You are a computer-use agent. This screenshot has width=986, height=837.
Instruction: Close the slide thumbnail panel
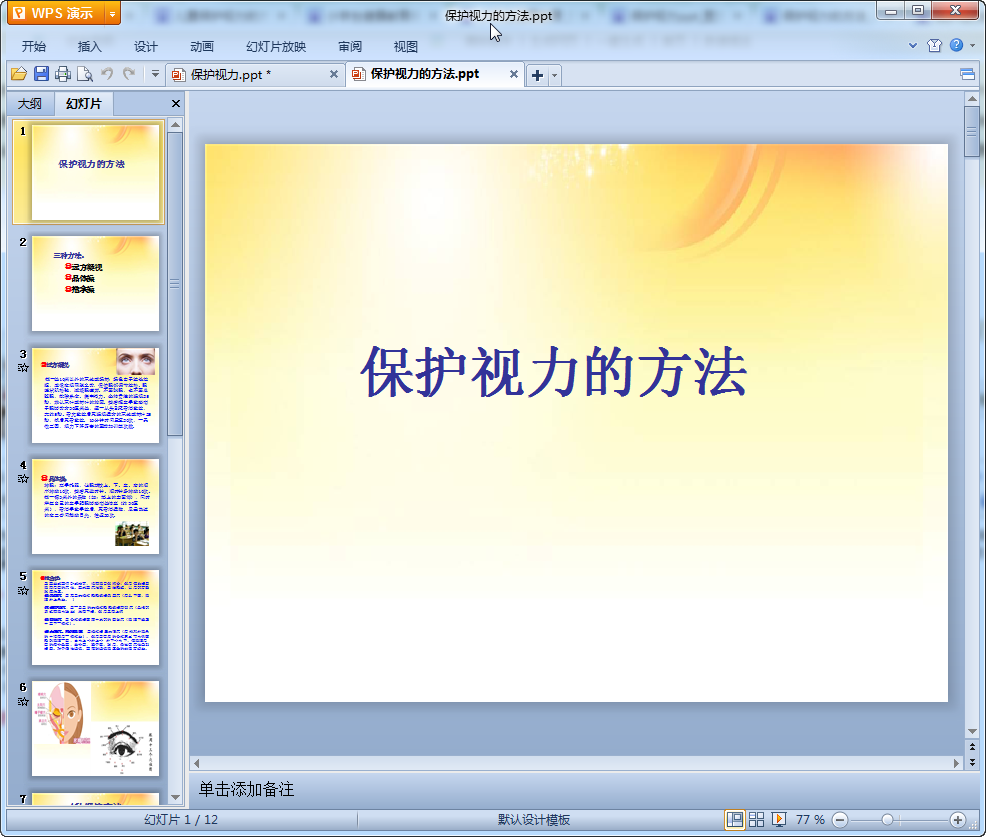176,104
